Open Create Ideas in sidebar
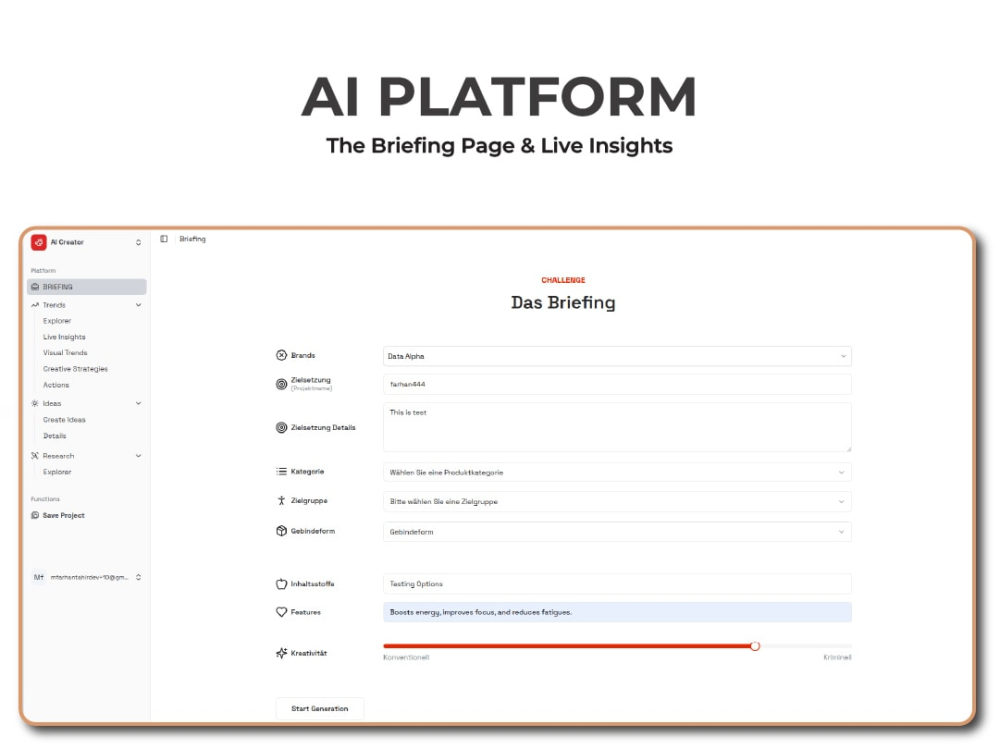This screenshot has height=749, width=1000. (x=64, y=420)
